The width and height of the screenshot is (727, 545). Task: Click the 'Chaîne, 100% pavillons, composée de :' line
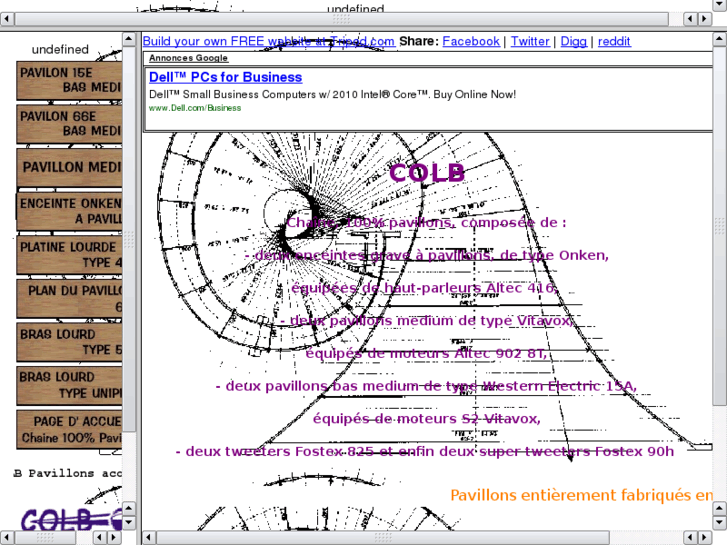pos(427,223)
